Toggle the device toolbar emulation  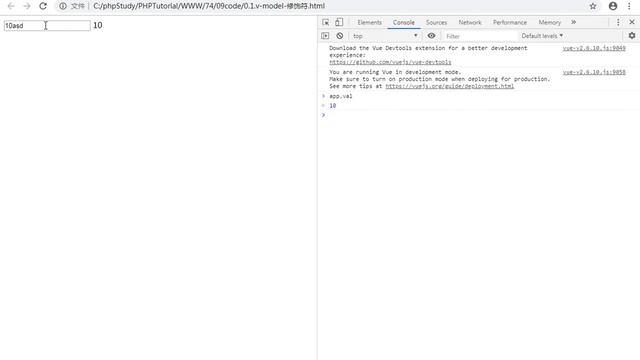339,22
